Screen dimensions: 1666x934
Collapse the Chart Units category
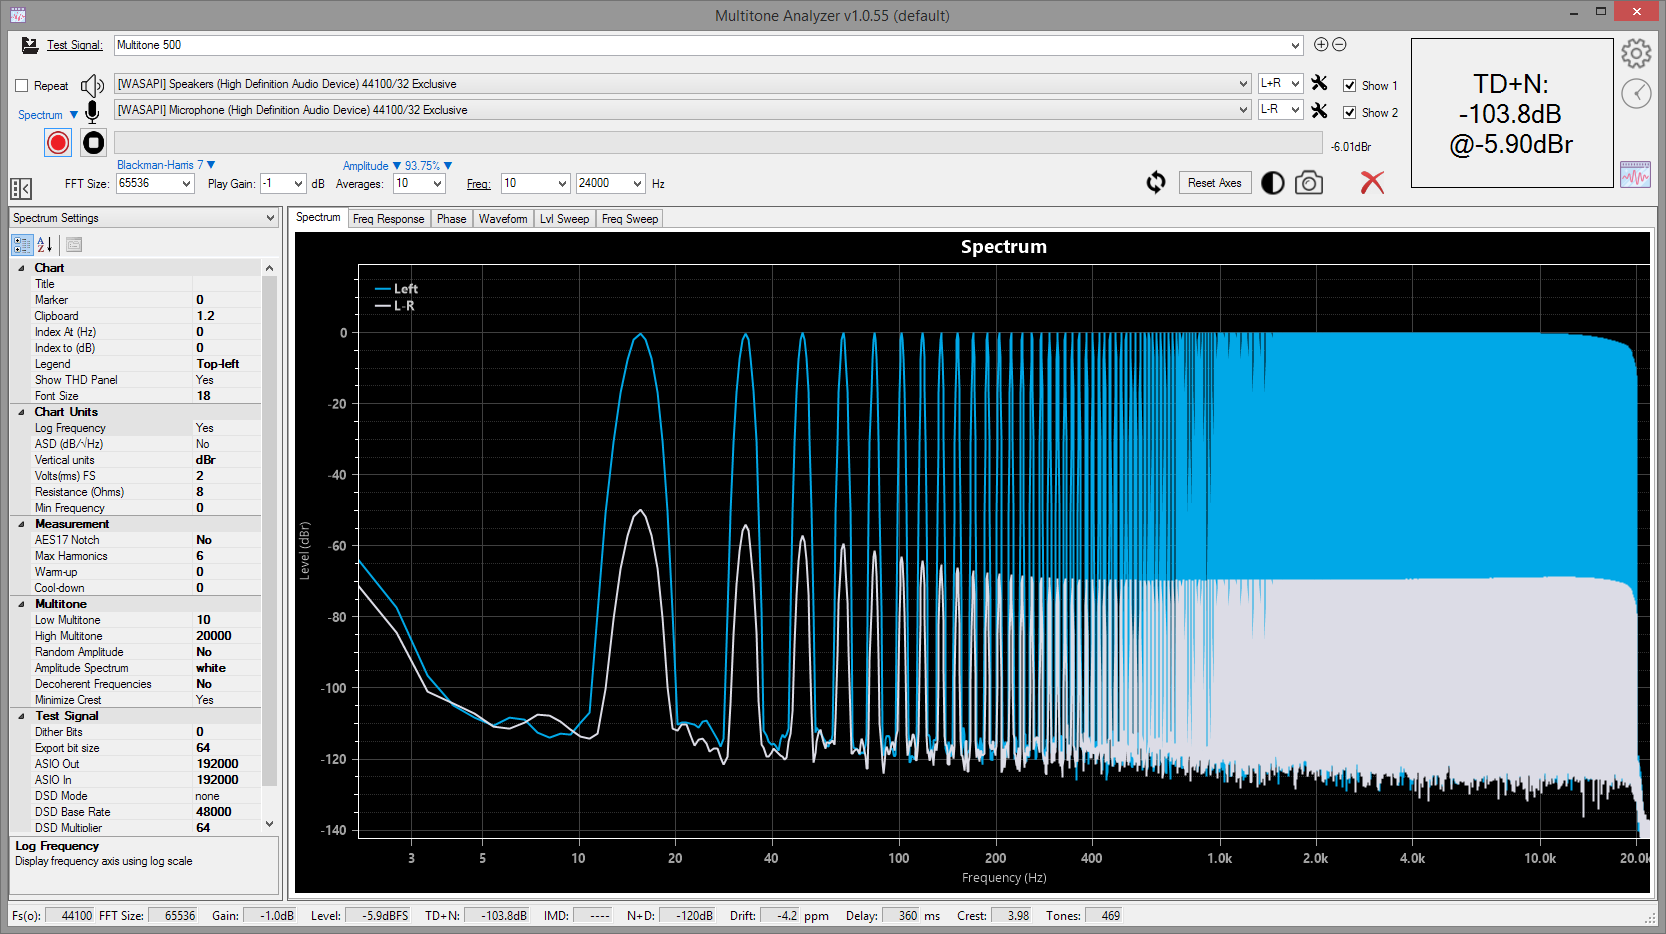[21, 412]
